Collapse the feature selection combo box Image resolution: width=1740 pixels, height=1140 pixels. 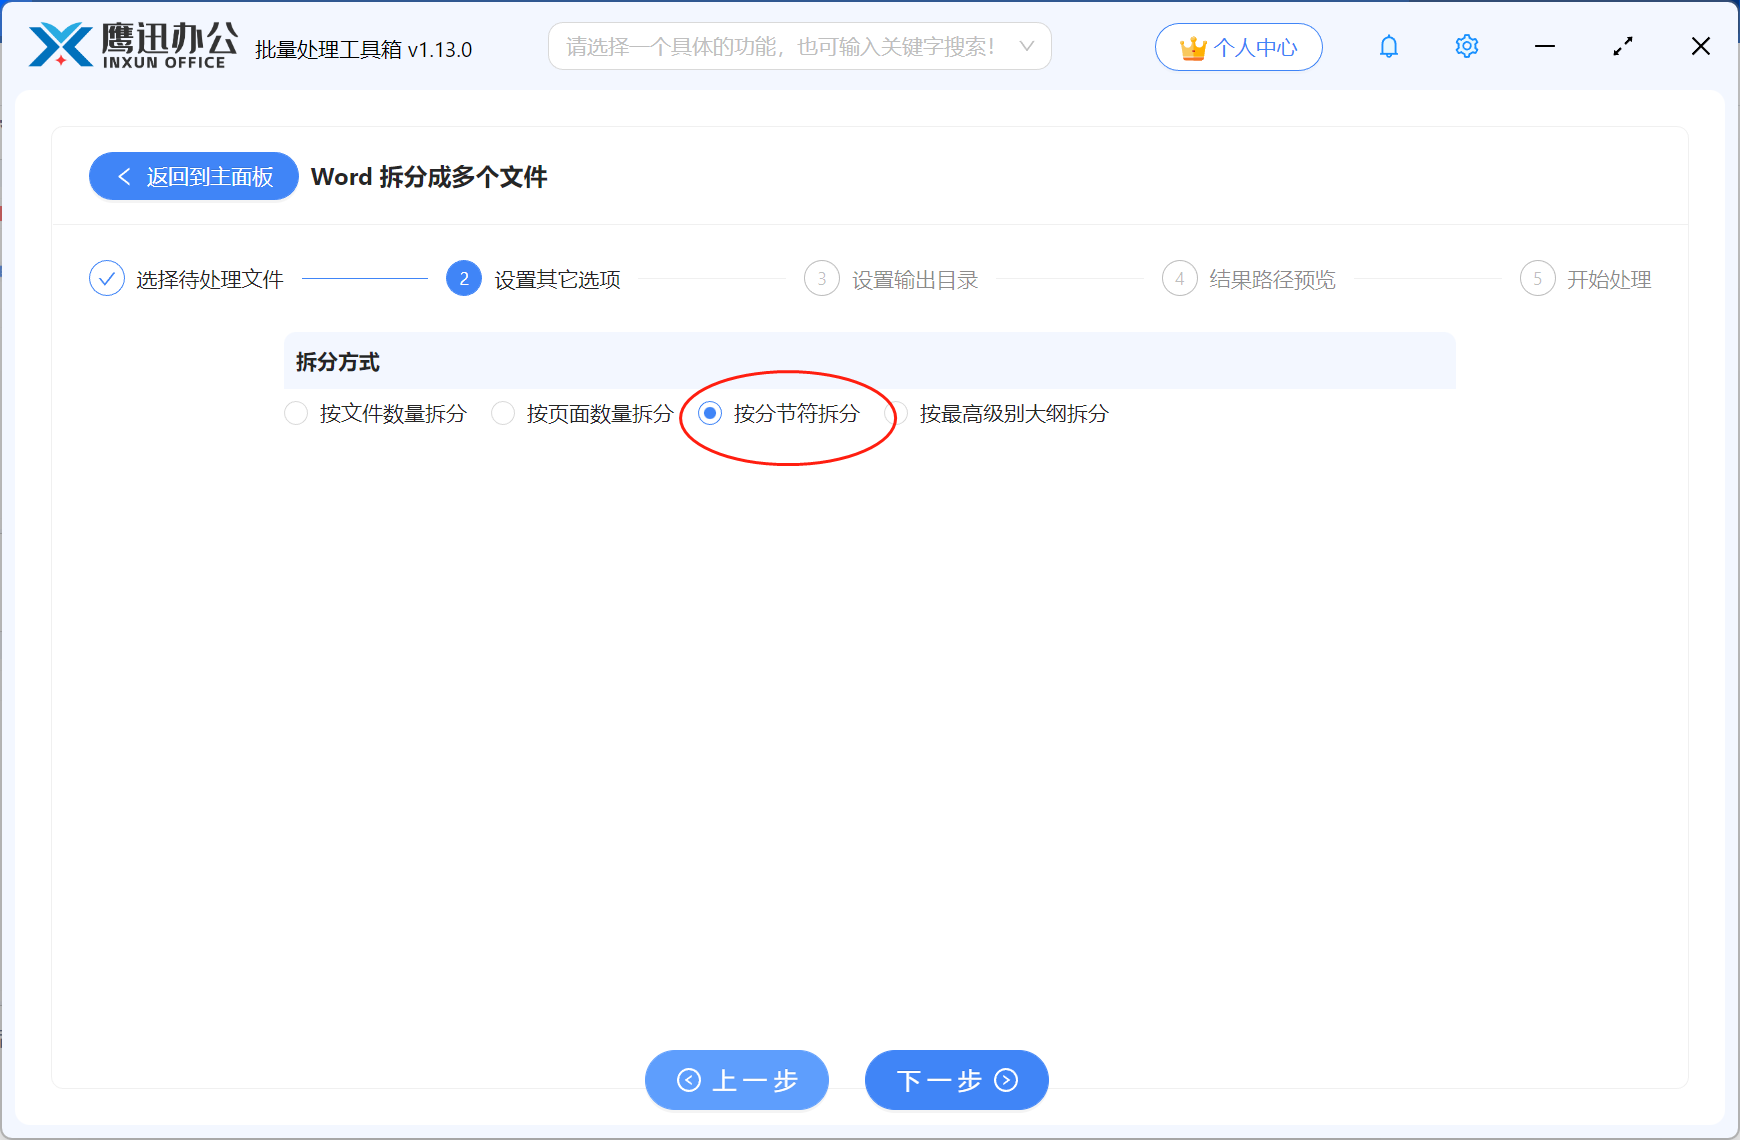tap(1027, 46)
